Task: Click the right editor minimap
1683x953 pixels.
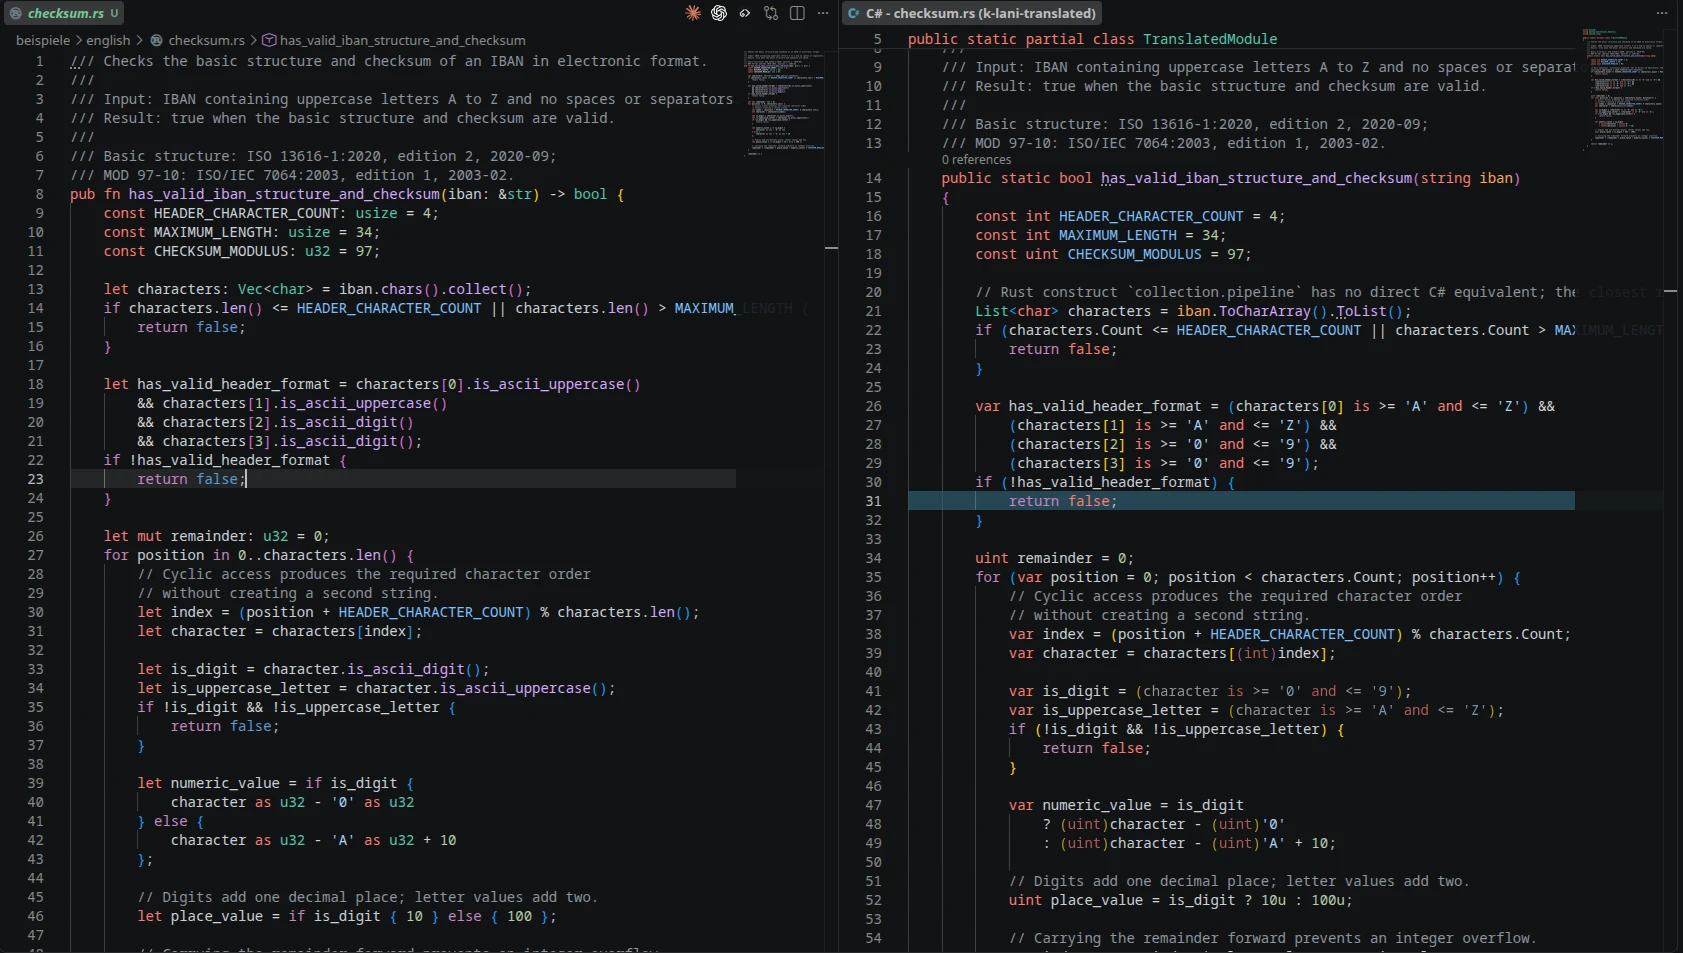Action: 1623,88
